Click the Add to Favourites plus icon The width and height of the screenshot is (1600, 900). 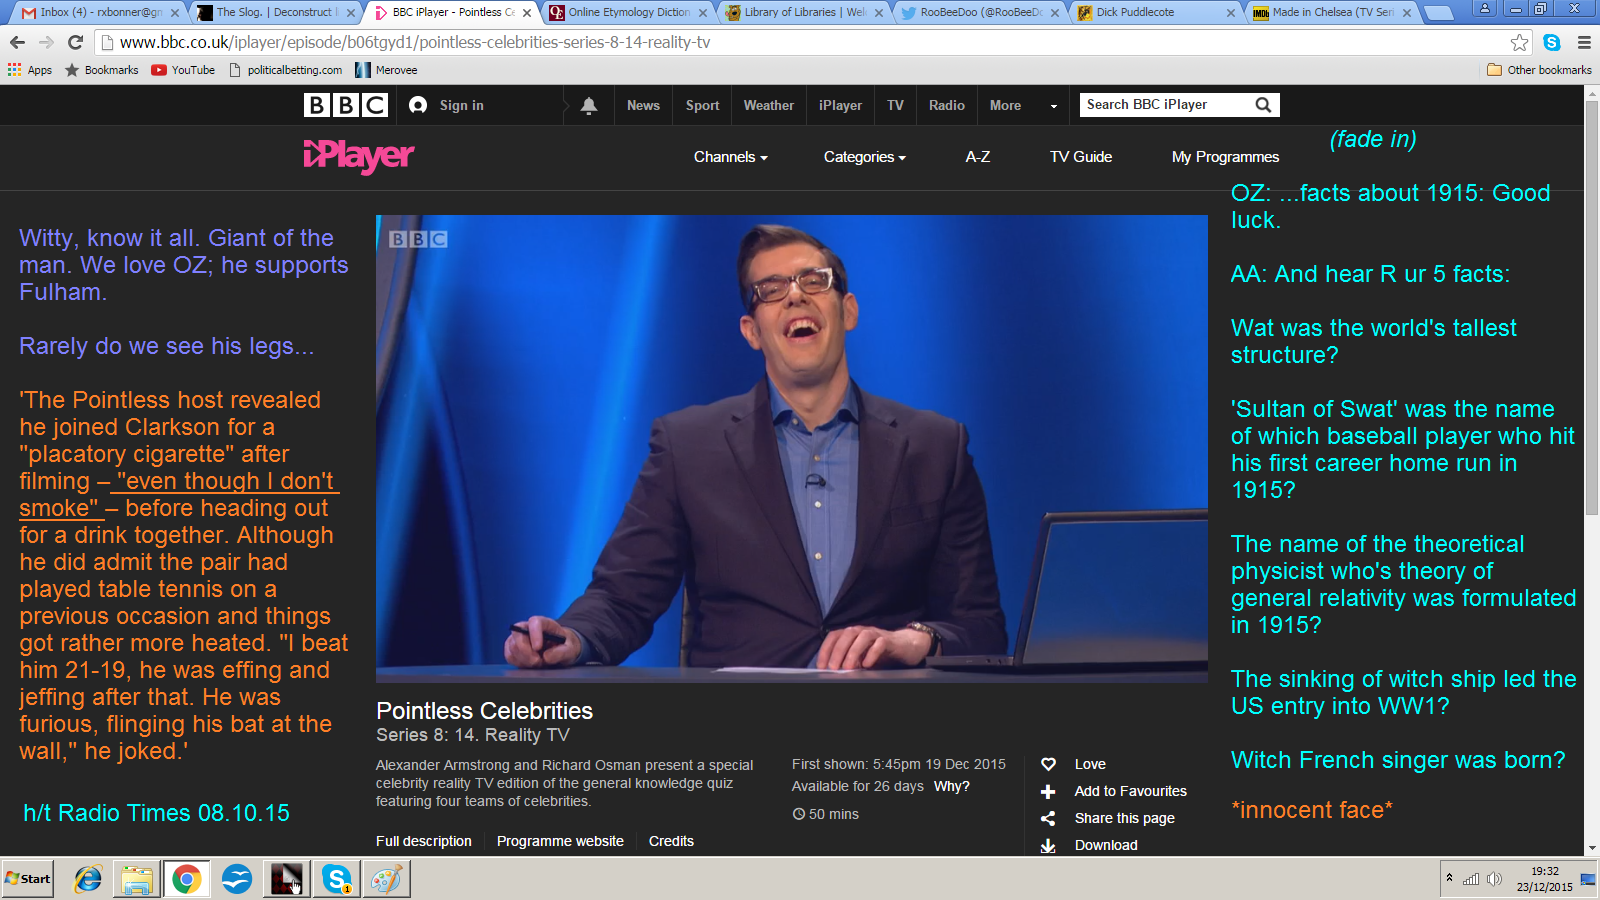(x=1048, y=791)
